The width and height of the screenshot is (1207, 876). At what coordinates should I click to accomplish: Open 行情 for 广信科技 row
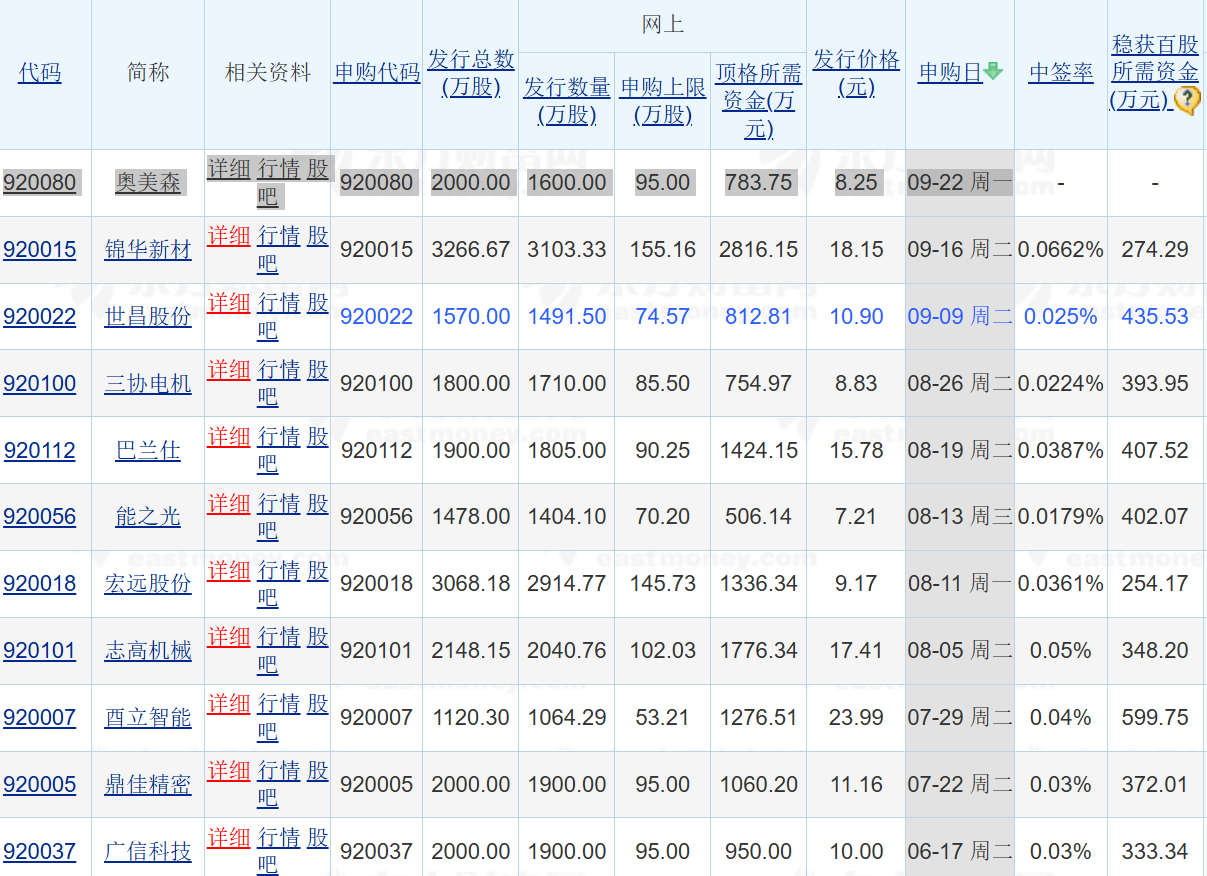pos(279,838)
